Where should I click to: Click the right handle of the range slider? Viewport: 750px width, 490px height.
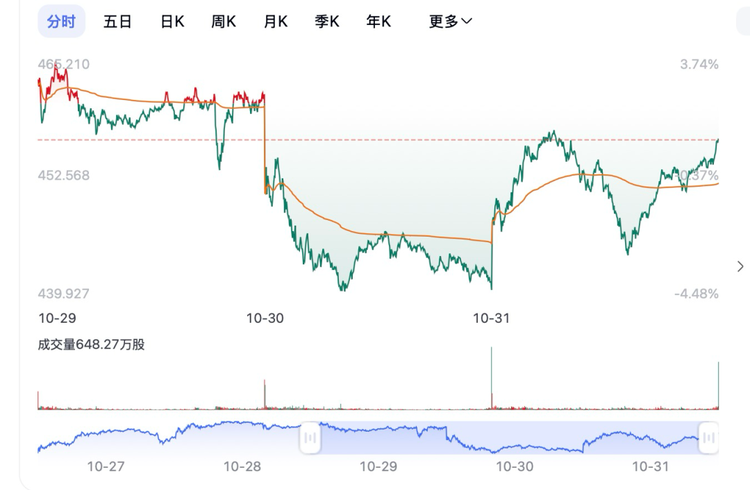click(709, 437)
